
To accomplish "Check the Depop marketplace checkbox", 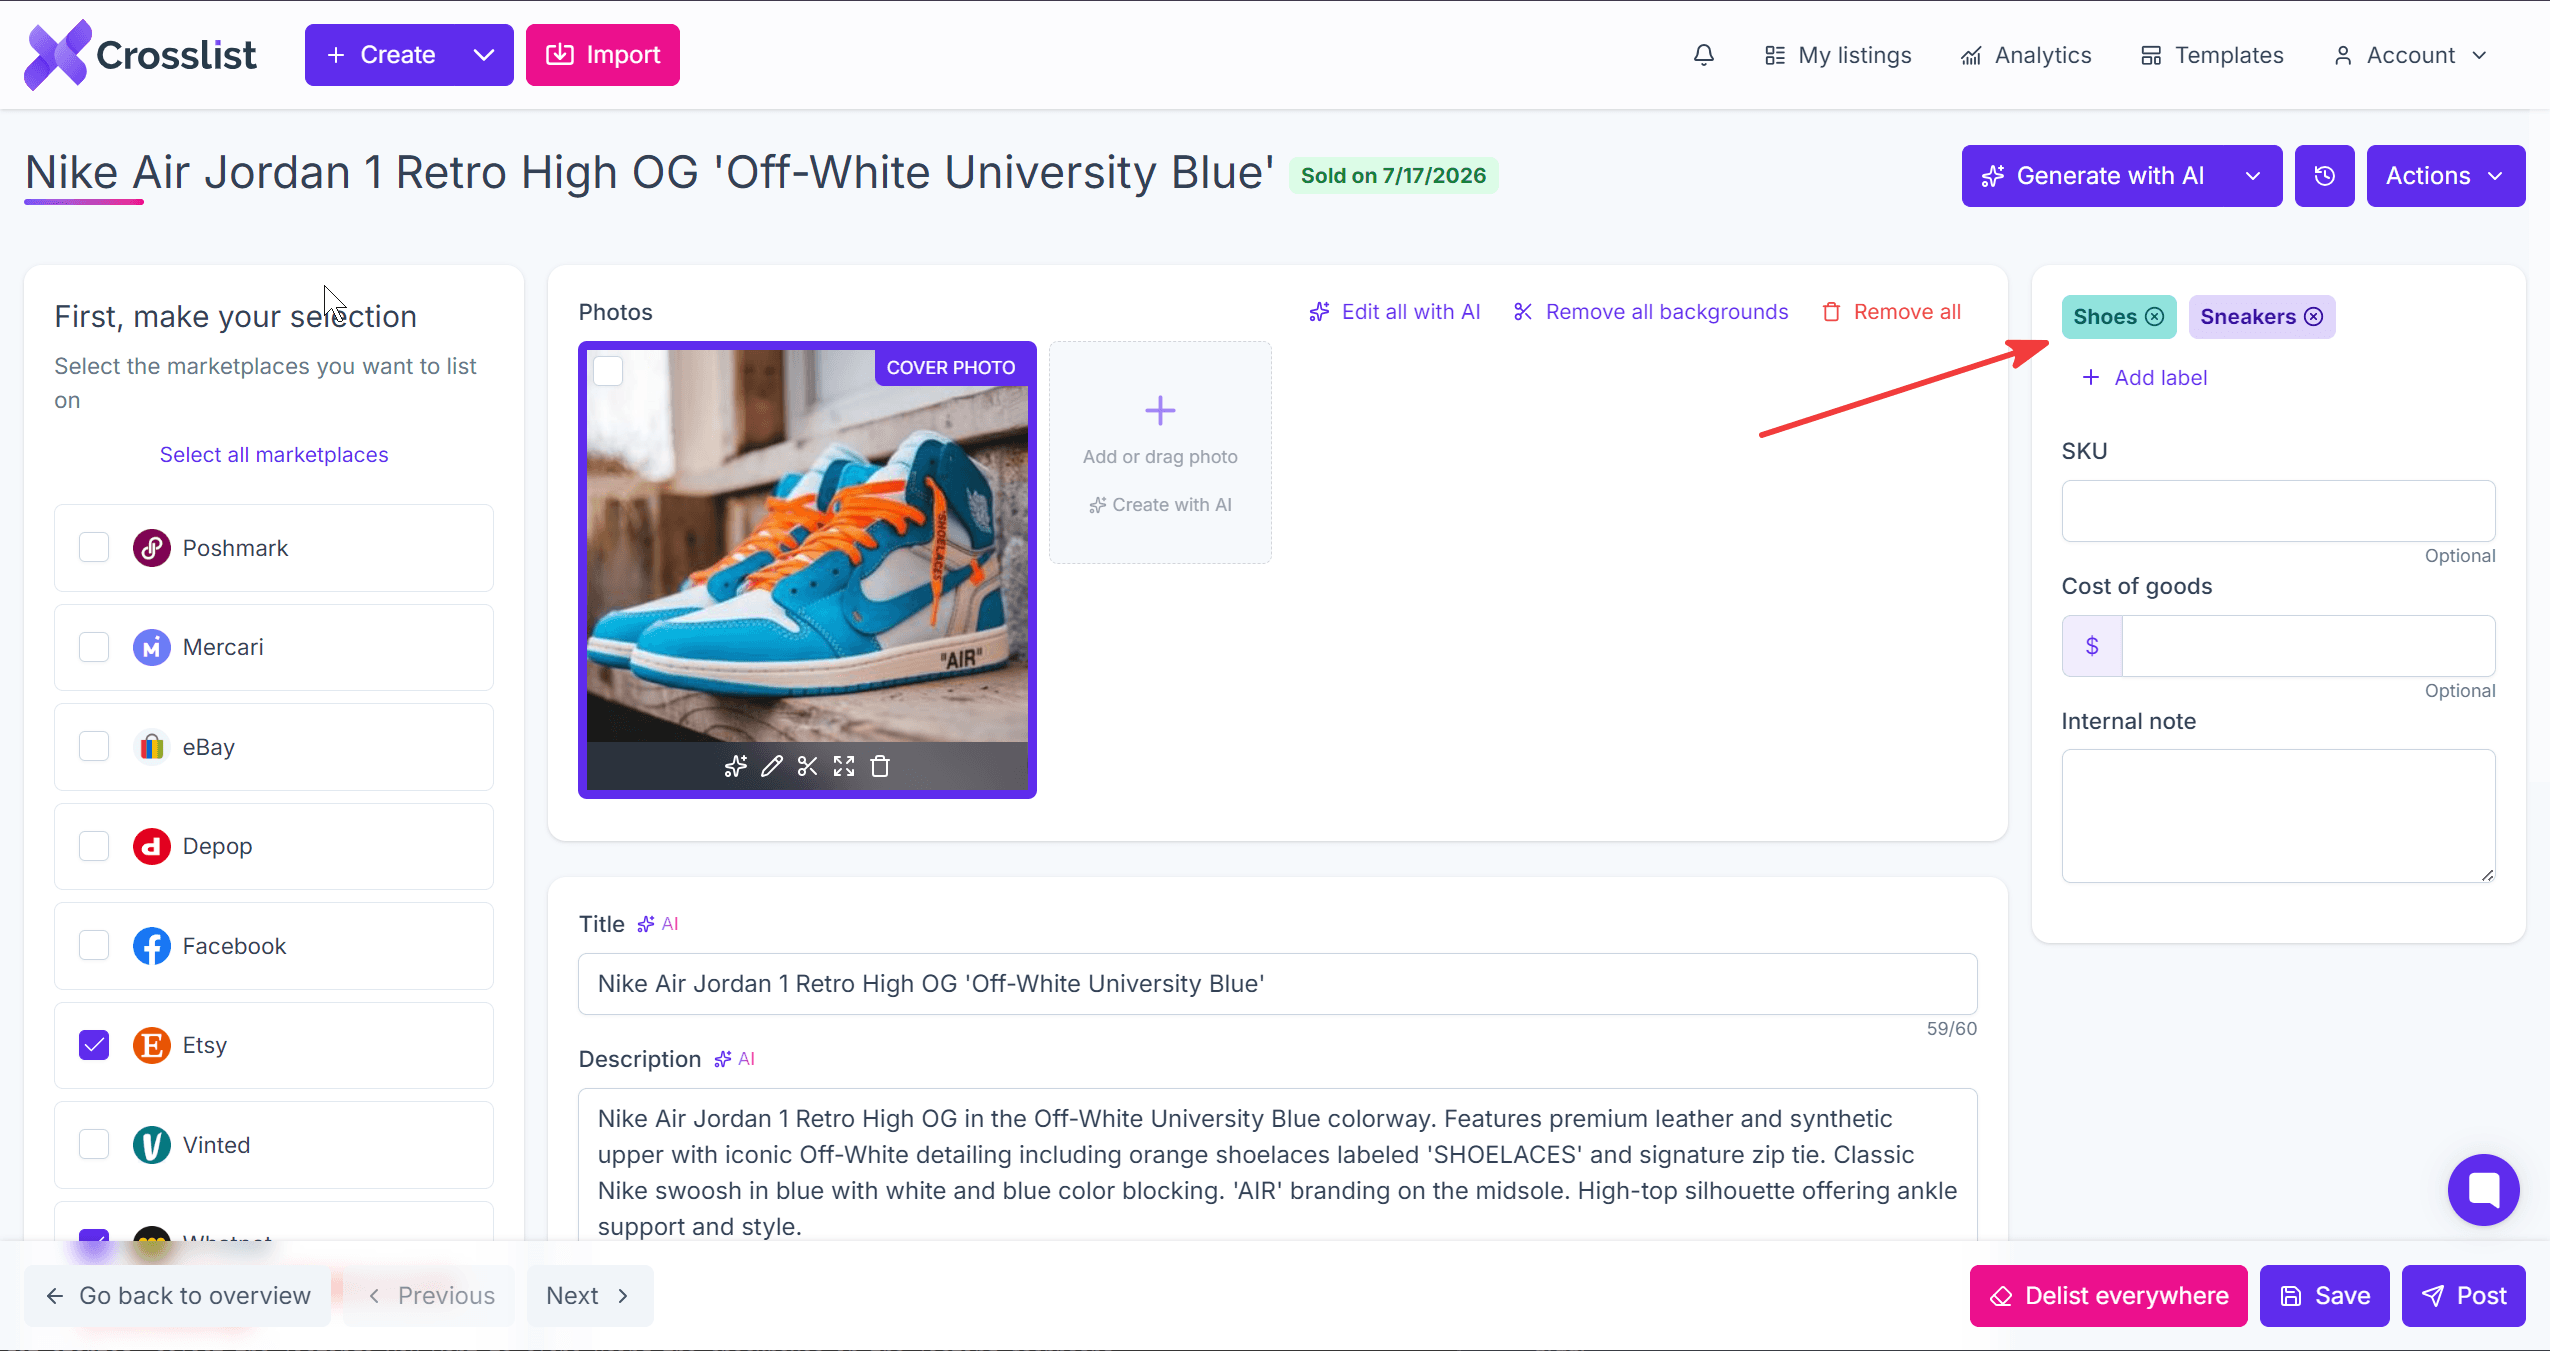I will (94, 847).
